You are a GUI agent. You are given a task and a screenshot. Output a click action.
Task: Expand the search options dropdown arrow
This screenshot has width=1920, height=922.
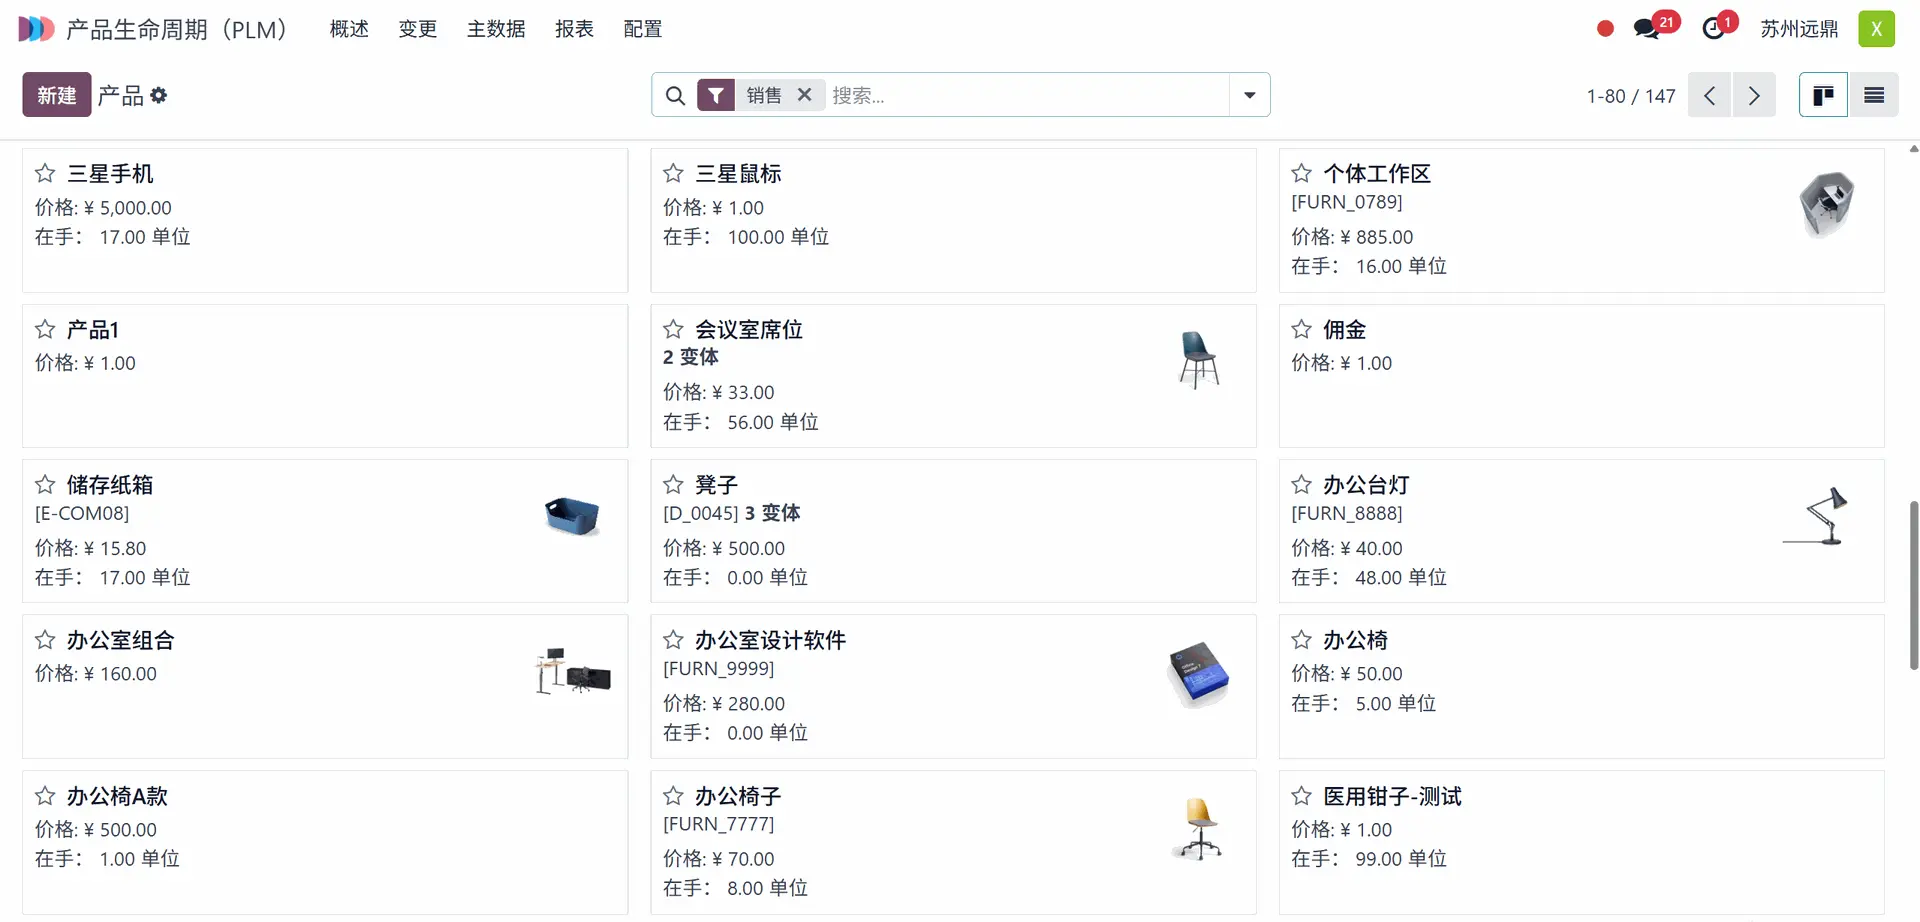click(1249, 95)
